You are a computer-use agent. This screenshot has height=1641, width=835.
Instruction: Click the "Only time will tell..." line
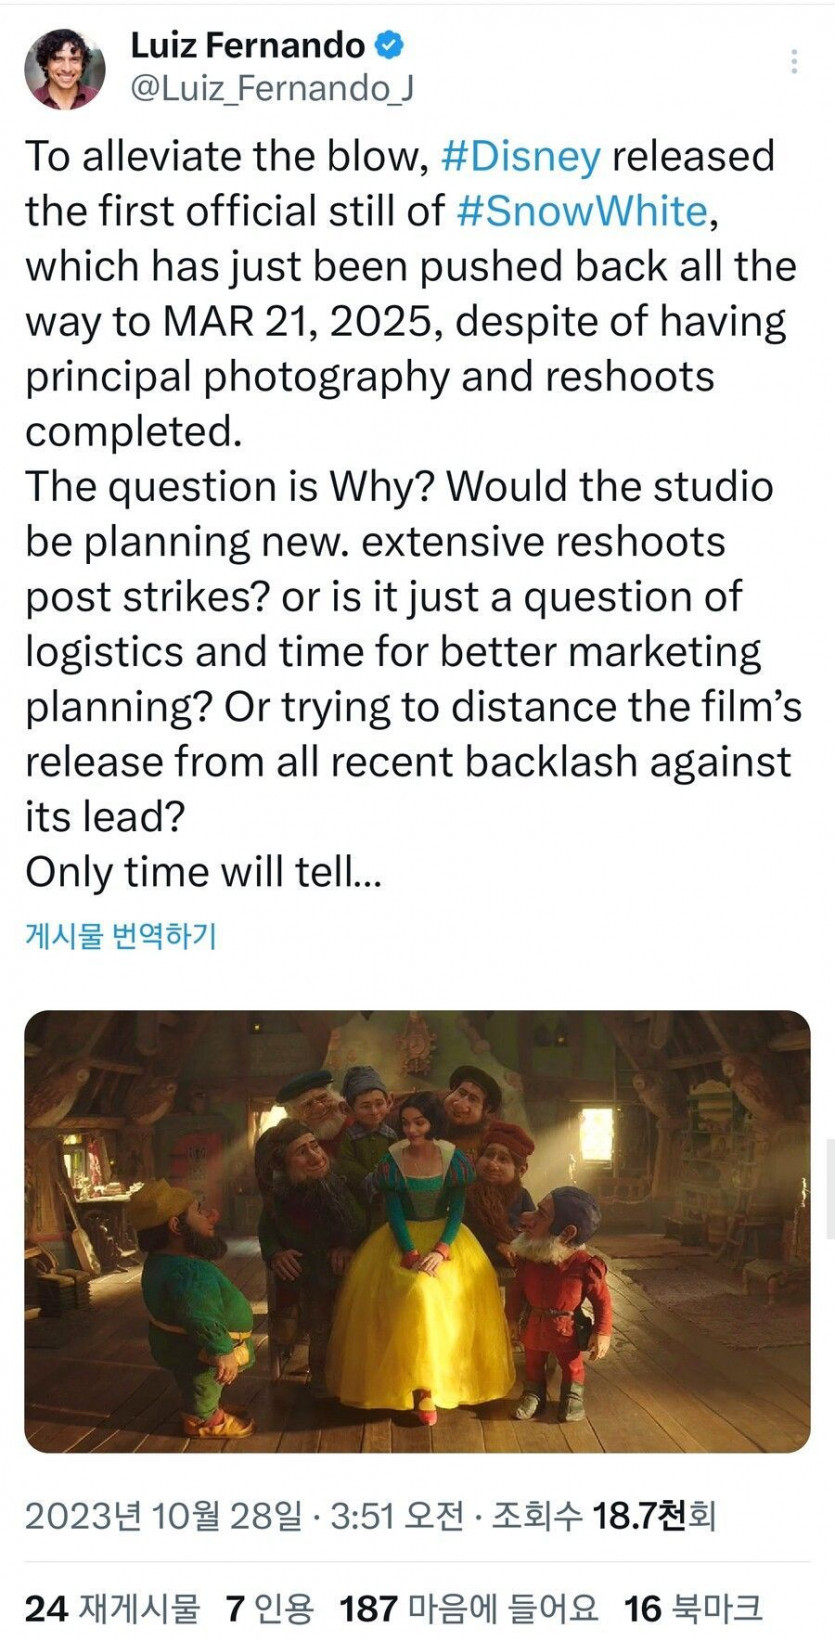tap(203, 872)
